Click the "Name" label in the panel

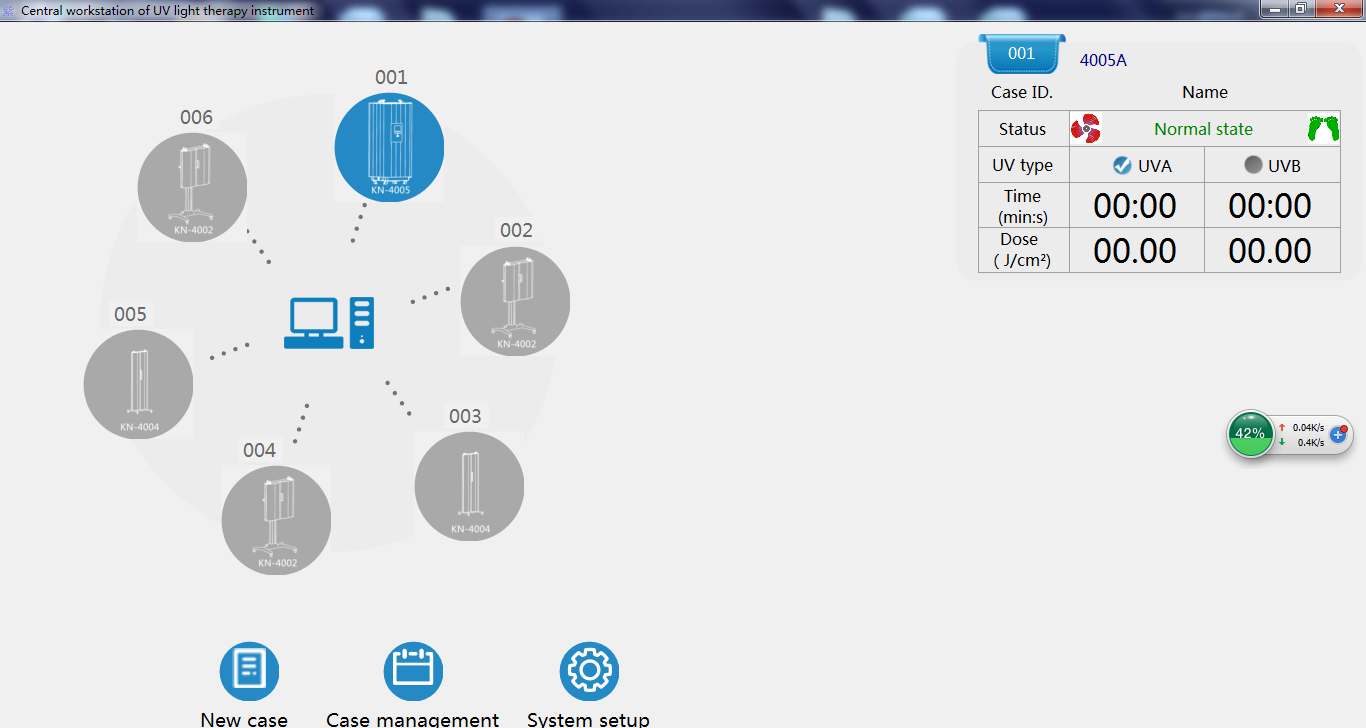pyautogui.click(x=1205, y=92)
